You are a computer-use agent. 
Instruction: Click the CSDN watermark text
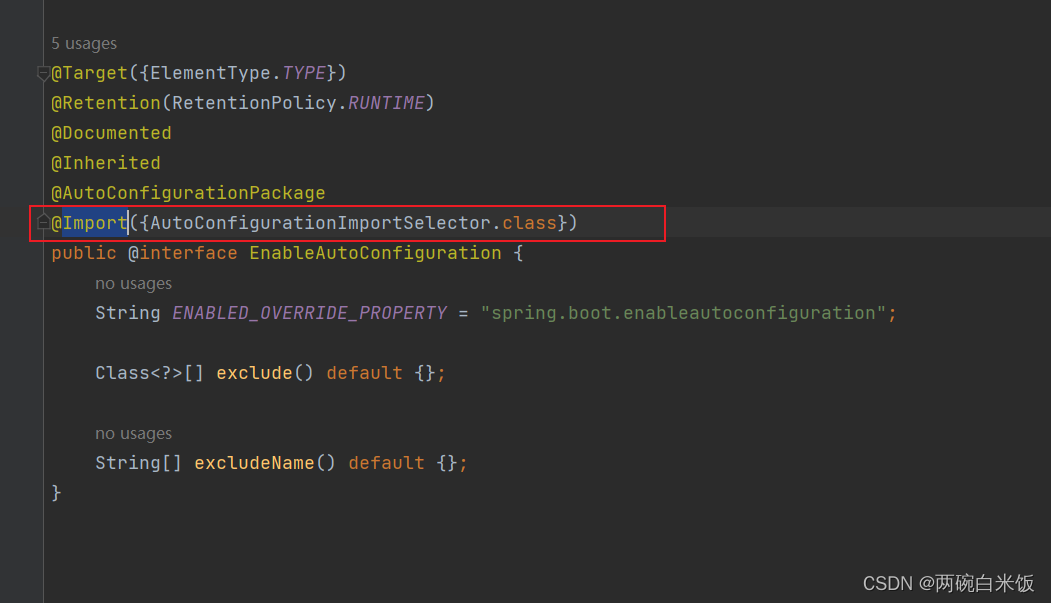(948, 583)
